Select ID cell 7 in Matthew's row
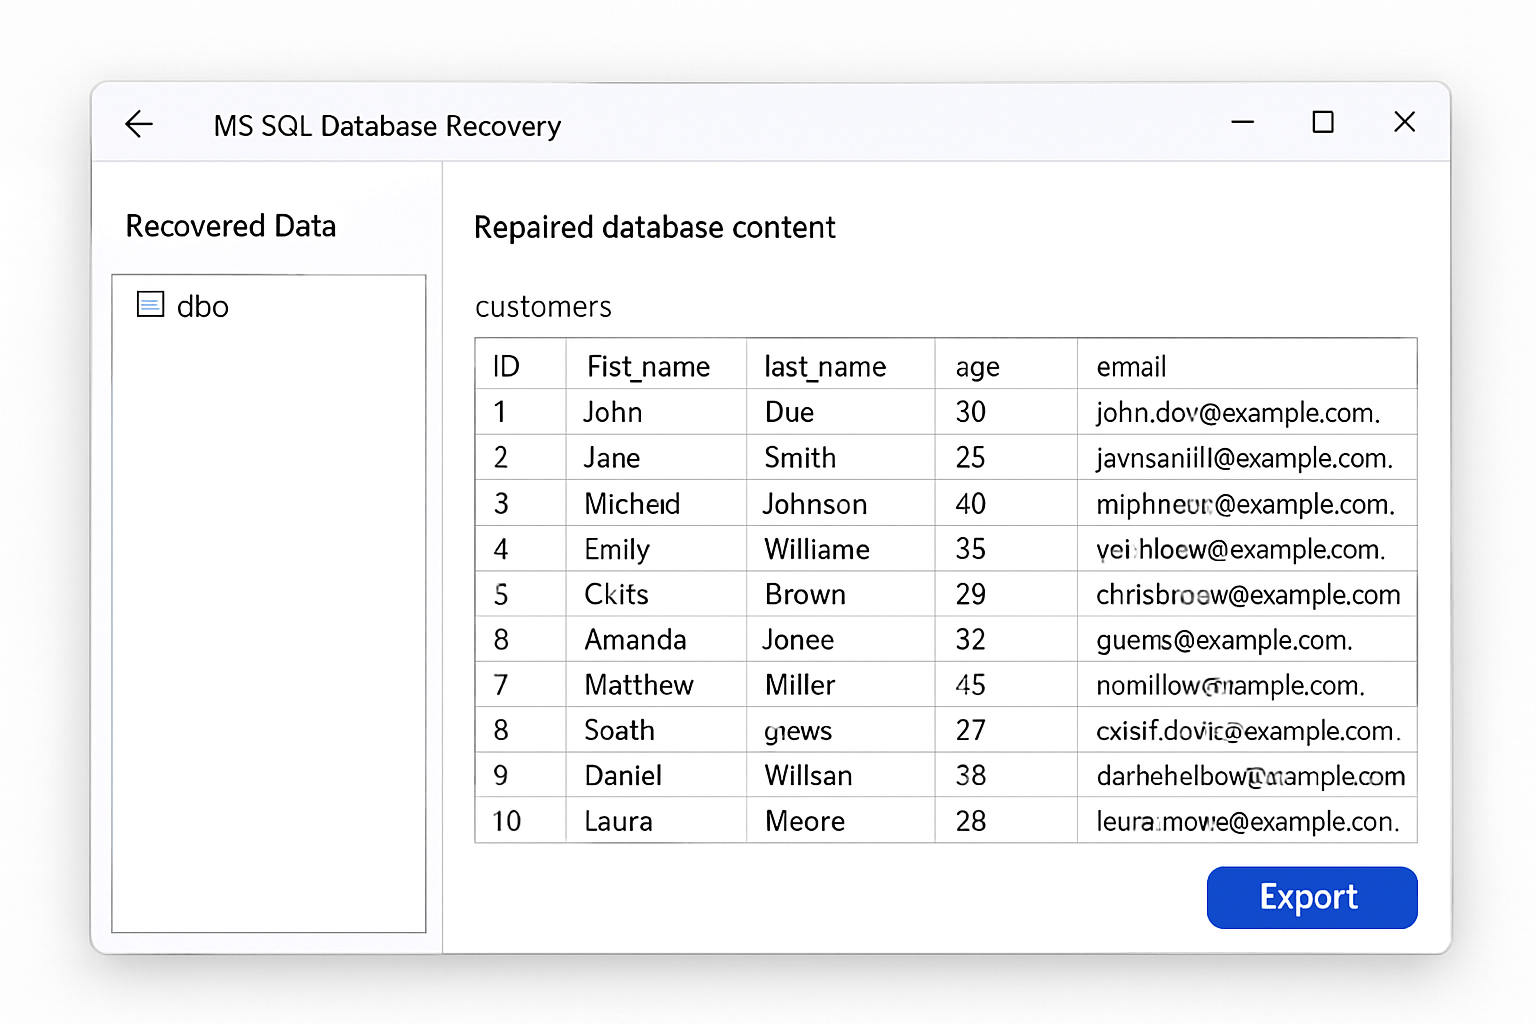Screen dimensions: 1536x1024 (520, 684)
